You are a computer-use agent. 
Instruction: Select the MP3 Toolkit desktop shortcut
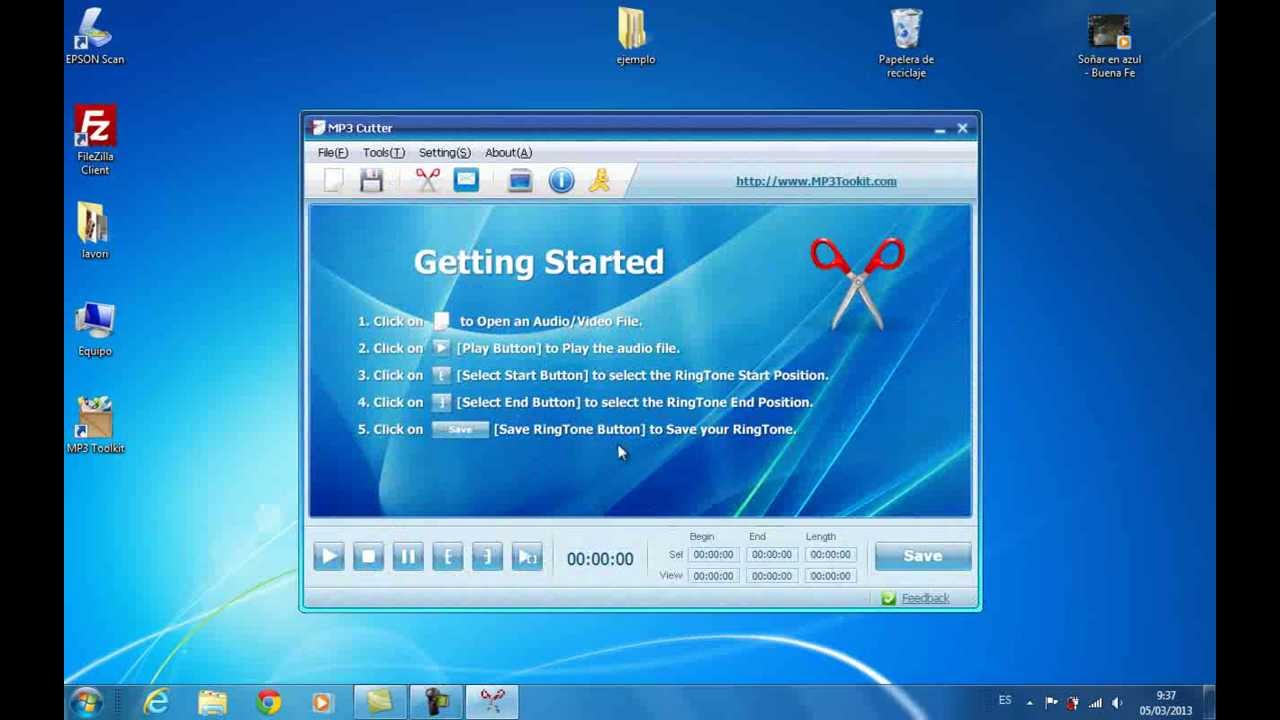(x=95, y=426)
